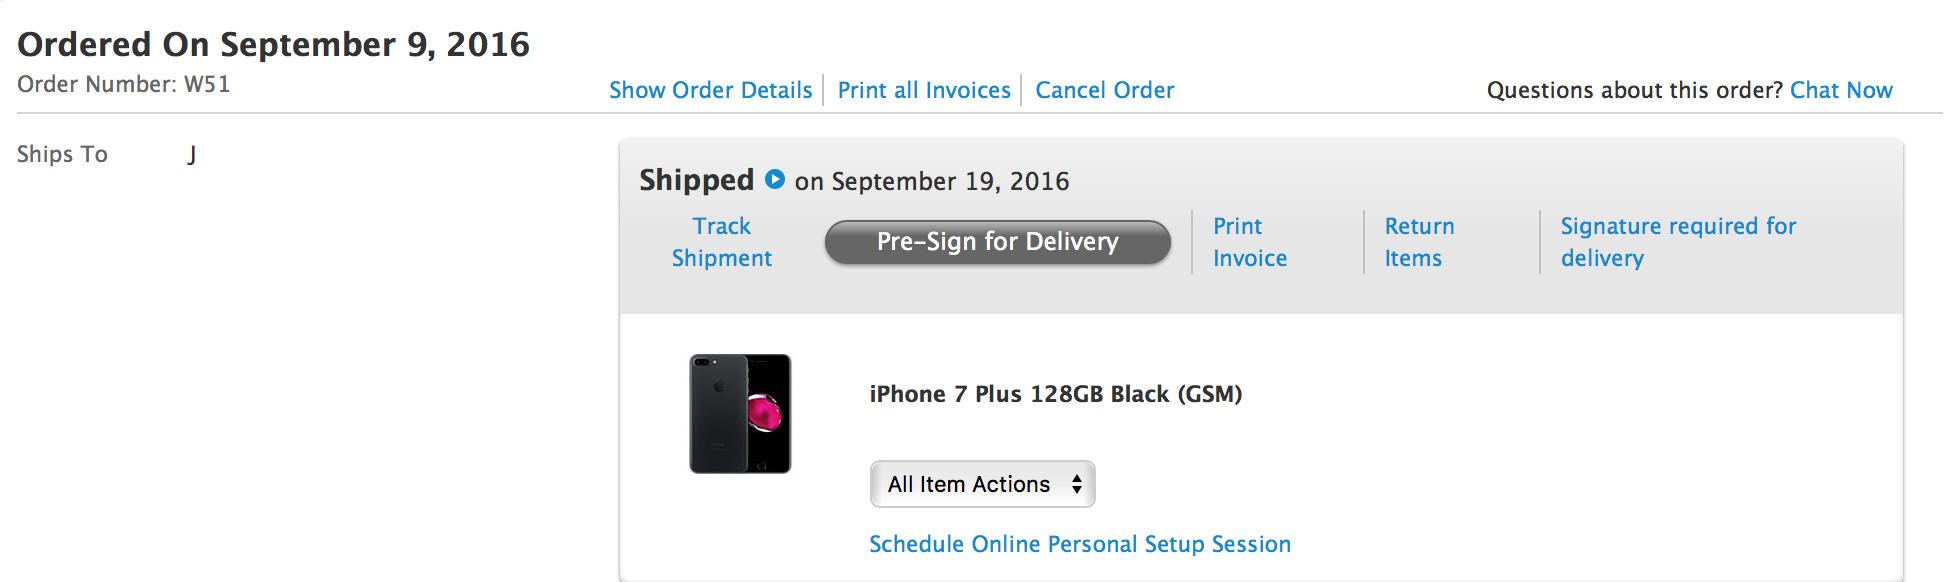This screenshot has width=1944, height=582.
Task: Click Signature required for delivery link
Action: 1678,242
